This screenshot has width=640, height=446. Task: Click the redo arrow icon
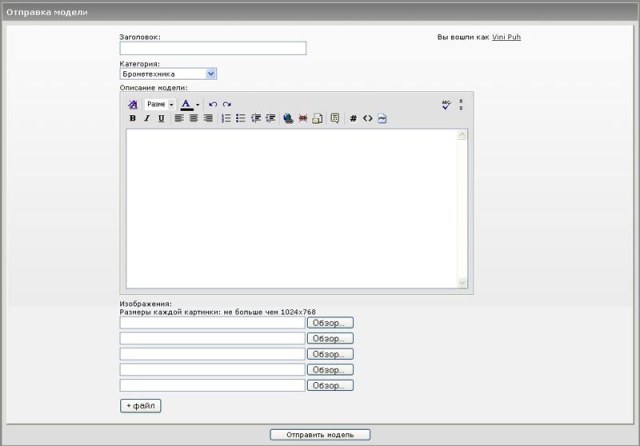pyautogui.click(x=227, y=104)
